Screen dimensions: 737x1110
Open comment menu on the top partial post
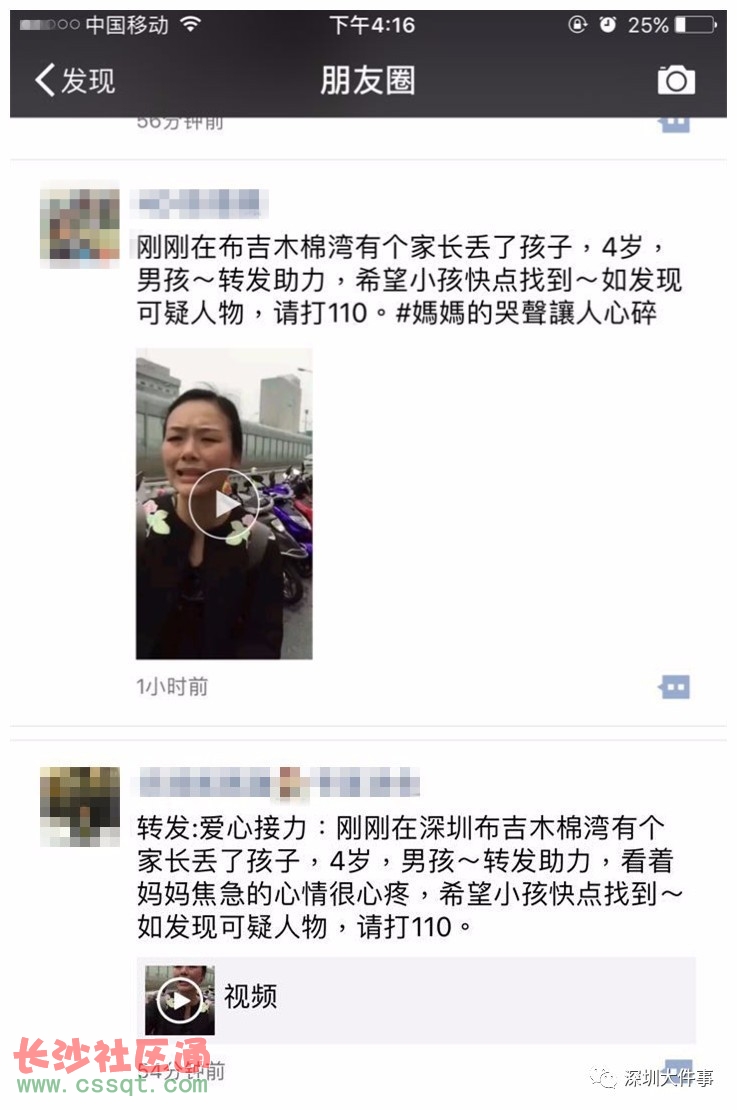coord(675,125)
